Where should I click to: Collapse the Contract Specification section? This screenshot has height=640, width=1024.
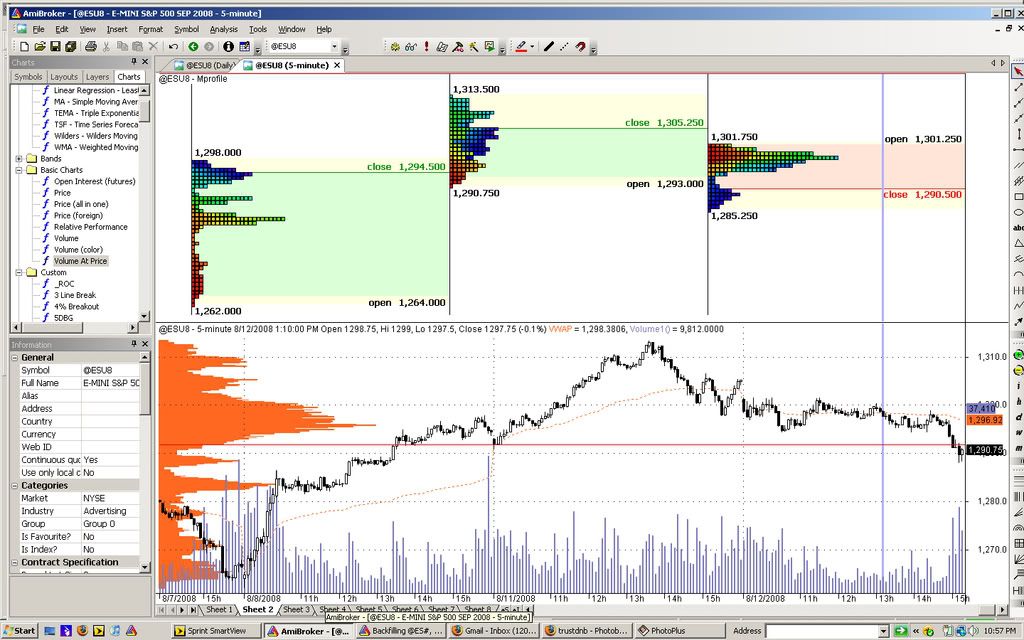point(14,562)
